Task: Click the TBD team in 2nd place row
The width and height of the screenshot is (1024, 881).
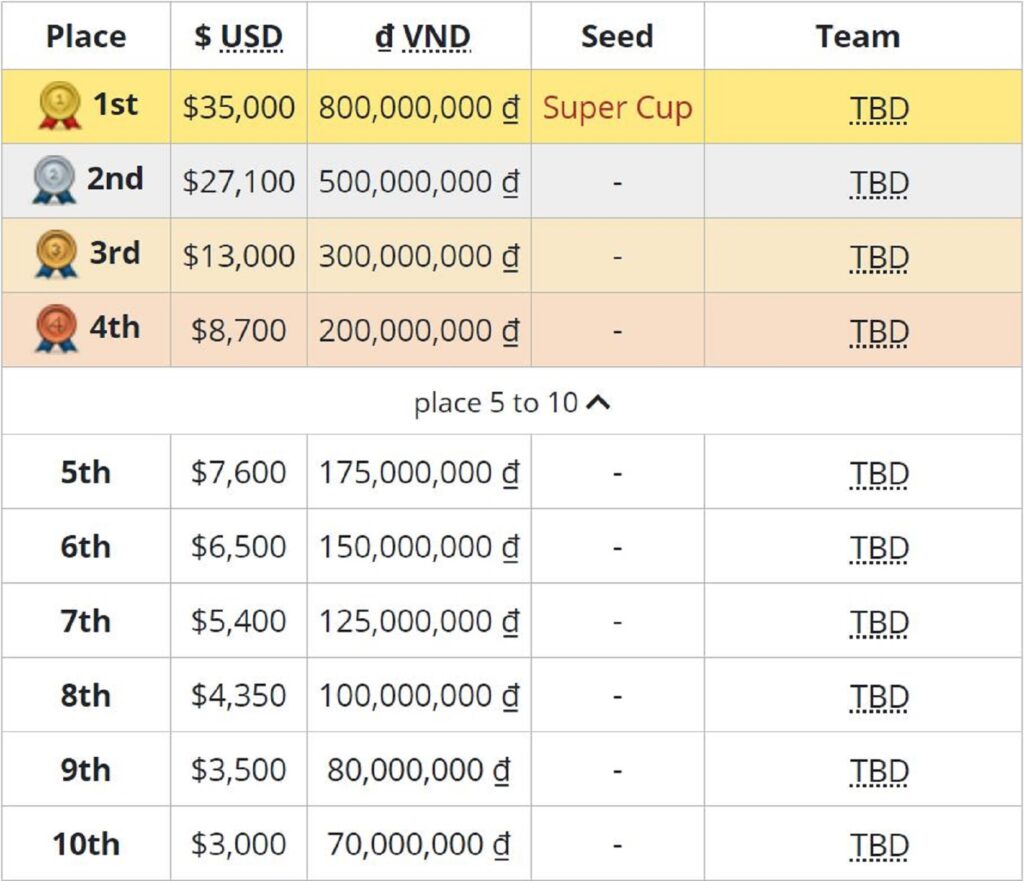Action: pyautogui.click(x=879, y=184)
